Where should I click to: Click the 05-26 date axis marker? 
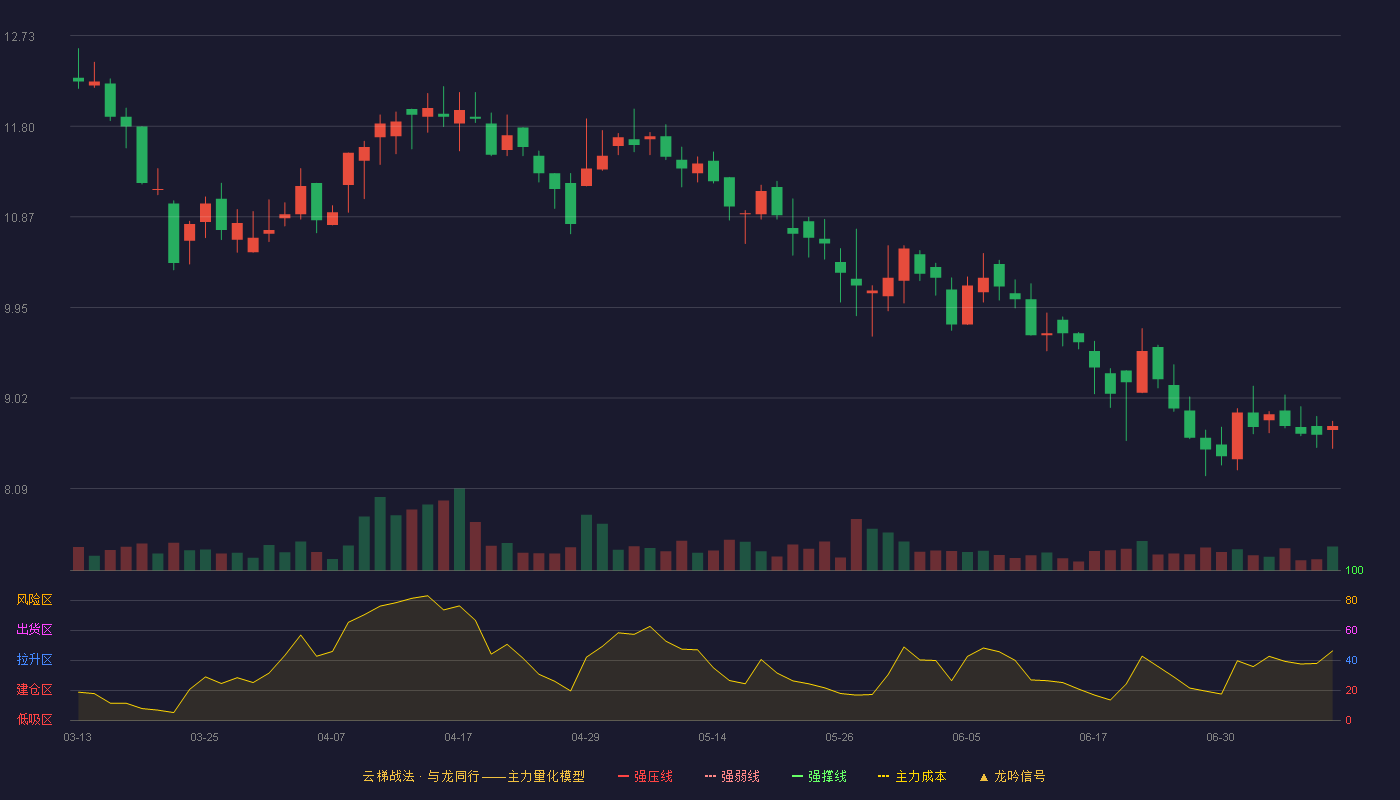pos(839,737)
